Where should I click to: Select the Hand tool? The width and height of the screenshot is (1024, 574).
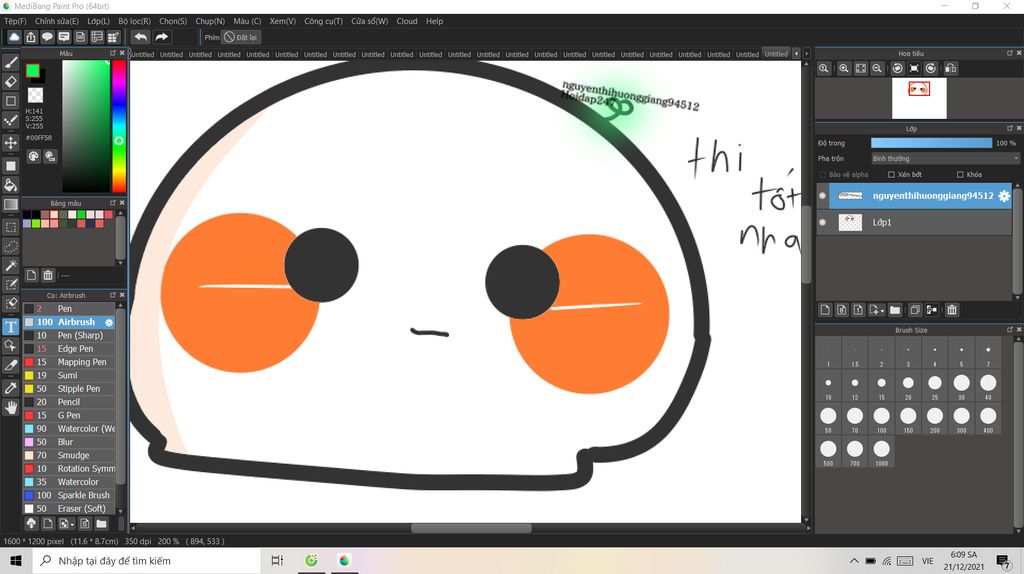tap(11, 407)
